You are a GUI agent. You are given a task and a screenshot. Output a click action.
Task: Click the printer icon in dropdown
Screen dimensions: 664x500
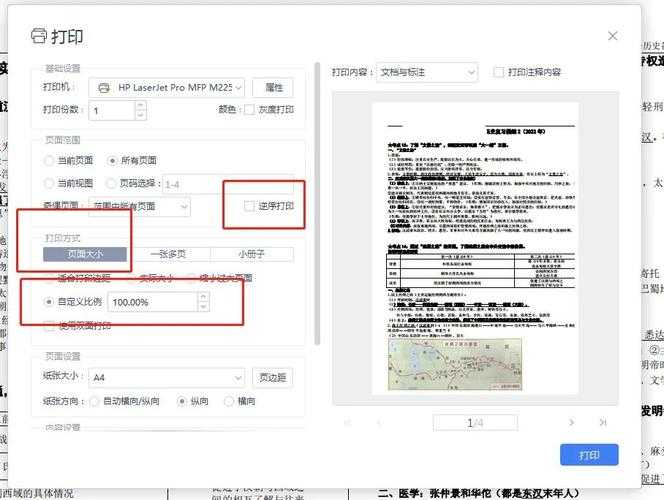tap(104, 88)
